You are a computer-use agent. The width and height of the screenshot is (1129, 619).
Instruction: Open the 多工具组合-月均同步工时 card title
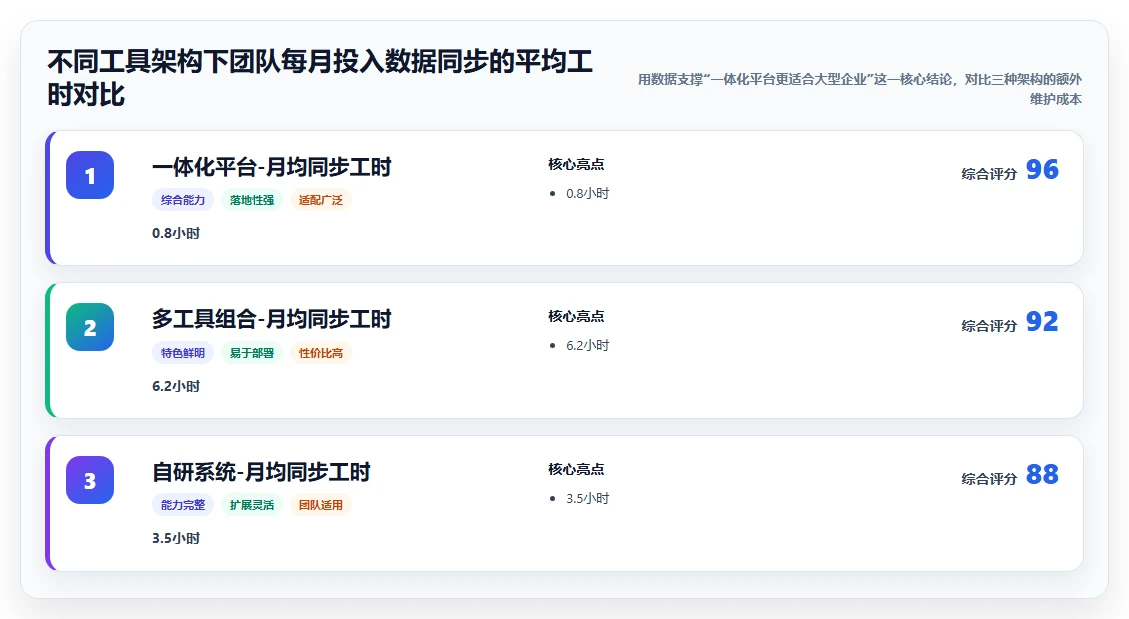271,319
